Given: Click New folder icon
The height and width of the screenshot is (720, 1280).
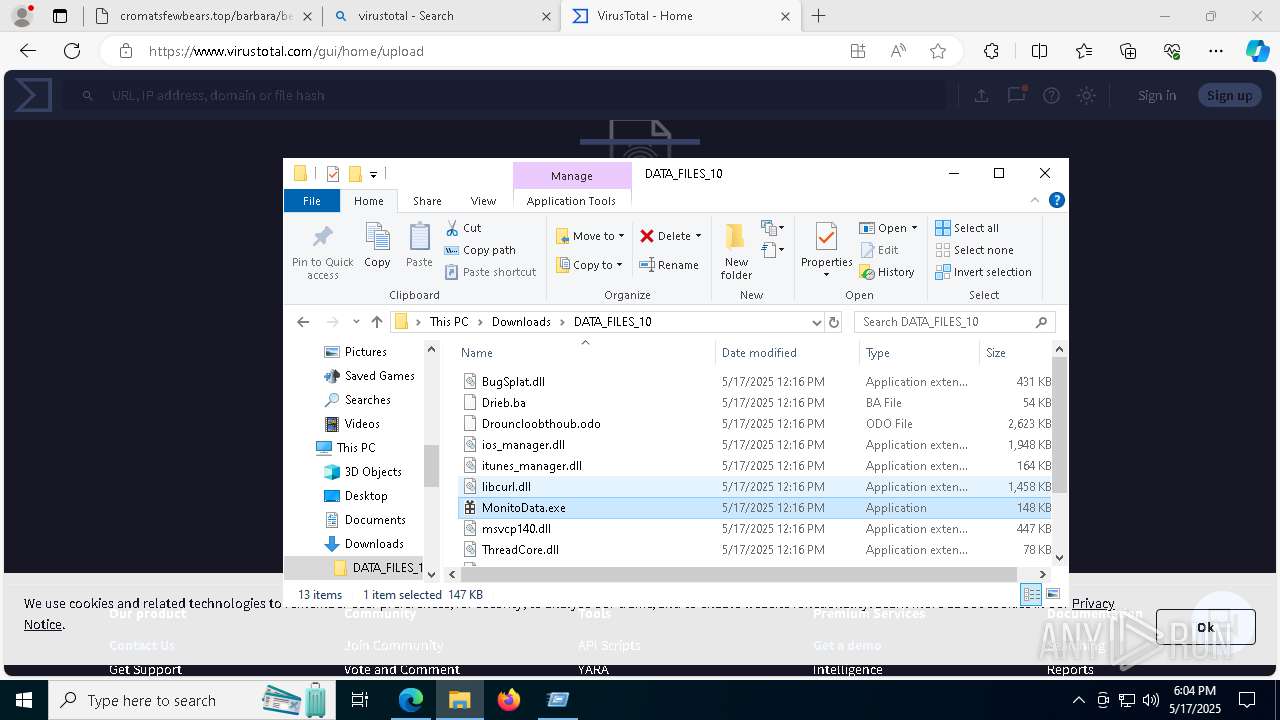Looking at the screenshot, I should click(736, 237).
